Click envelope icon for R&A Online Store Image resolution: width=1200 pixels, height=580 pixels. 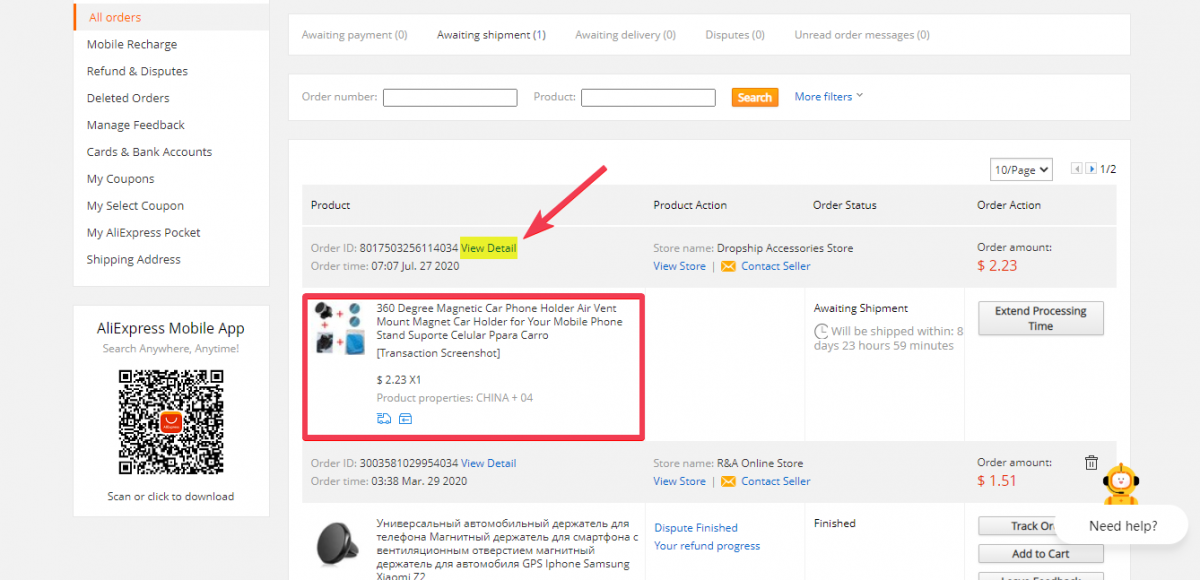(728, 481)
